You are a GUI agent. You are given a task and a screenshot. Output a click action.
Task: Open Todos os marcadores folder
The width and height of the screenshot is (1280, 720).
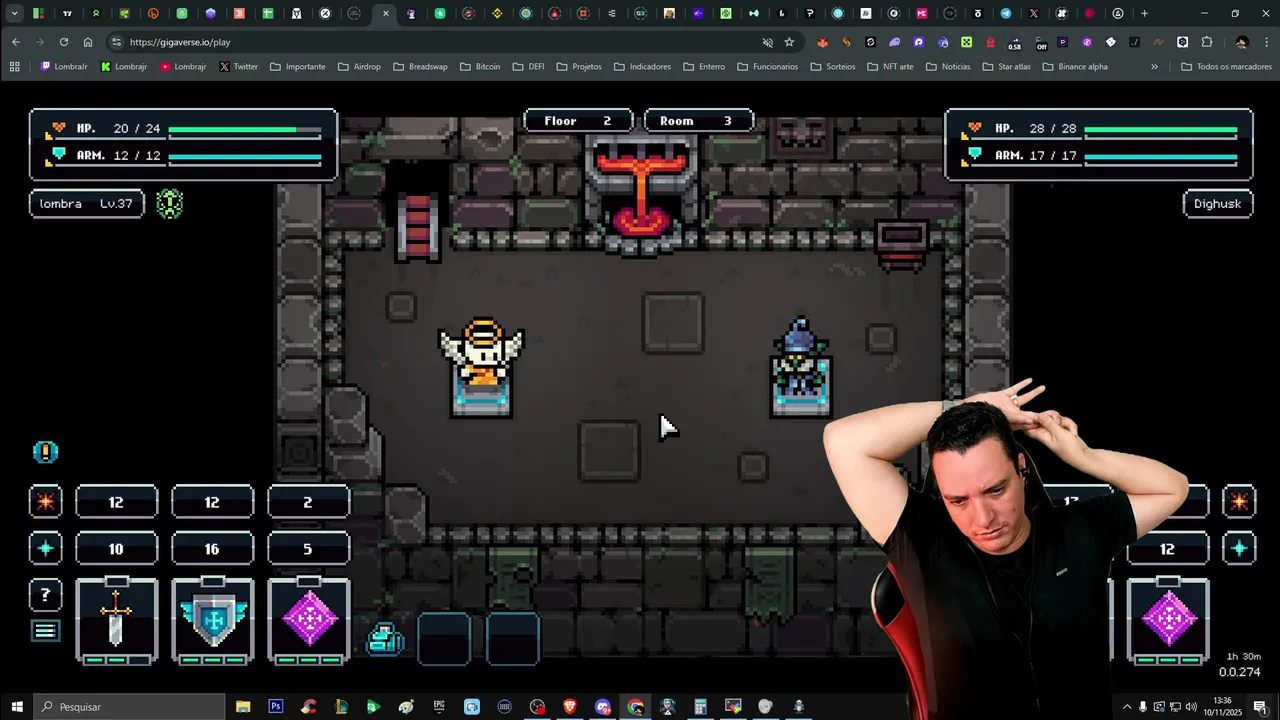coord(1226,66)
